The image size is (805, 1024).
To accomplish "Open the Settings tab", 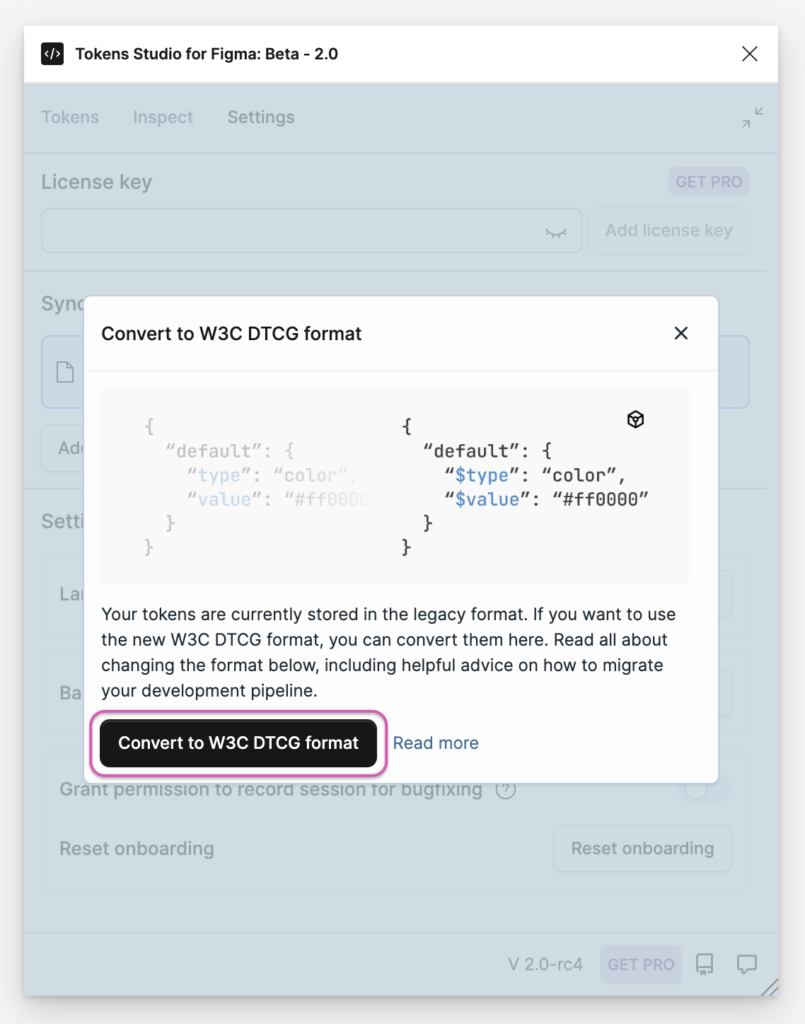I will (261, 117).
